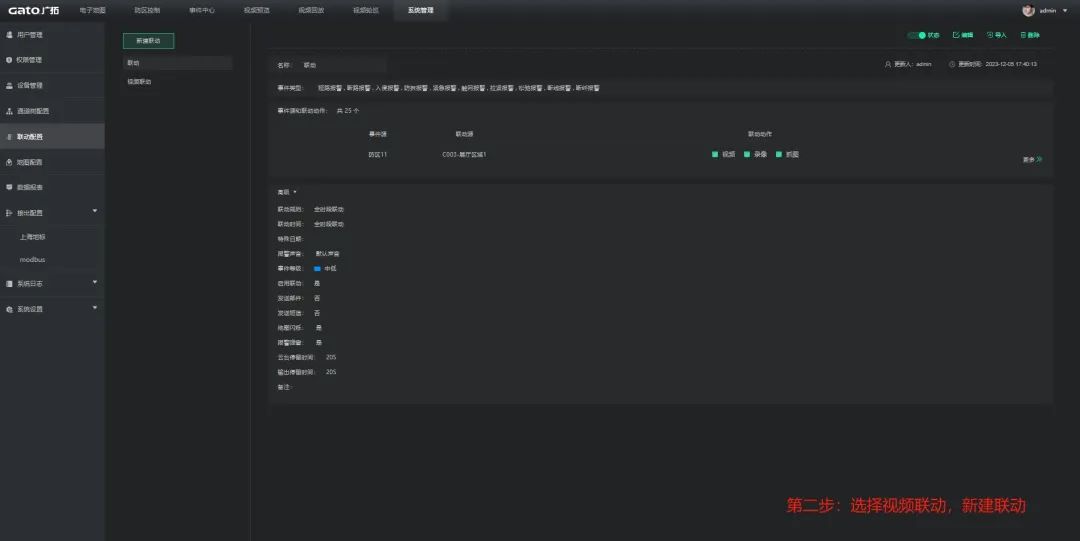Open the admin account dropdown arrow
1080x541 pixels.
[x=1064, y=10]
